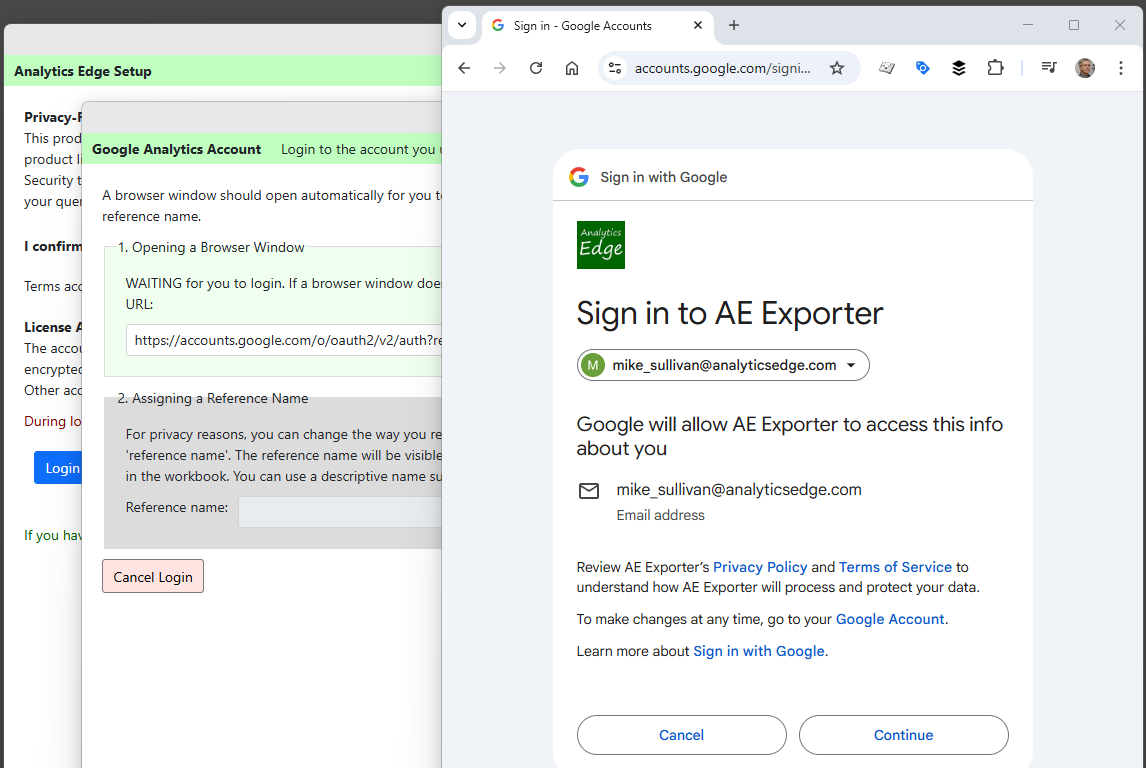
Task: Reload the Google sign-in page
Action: [x=536, y=68]
